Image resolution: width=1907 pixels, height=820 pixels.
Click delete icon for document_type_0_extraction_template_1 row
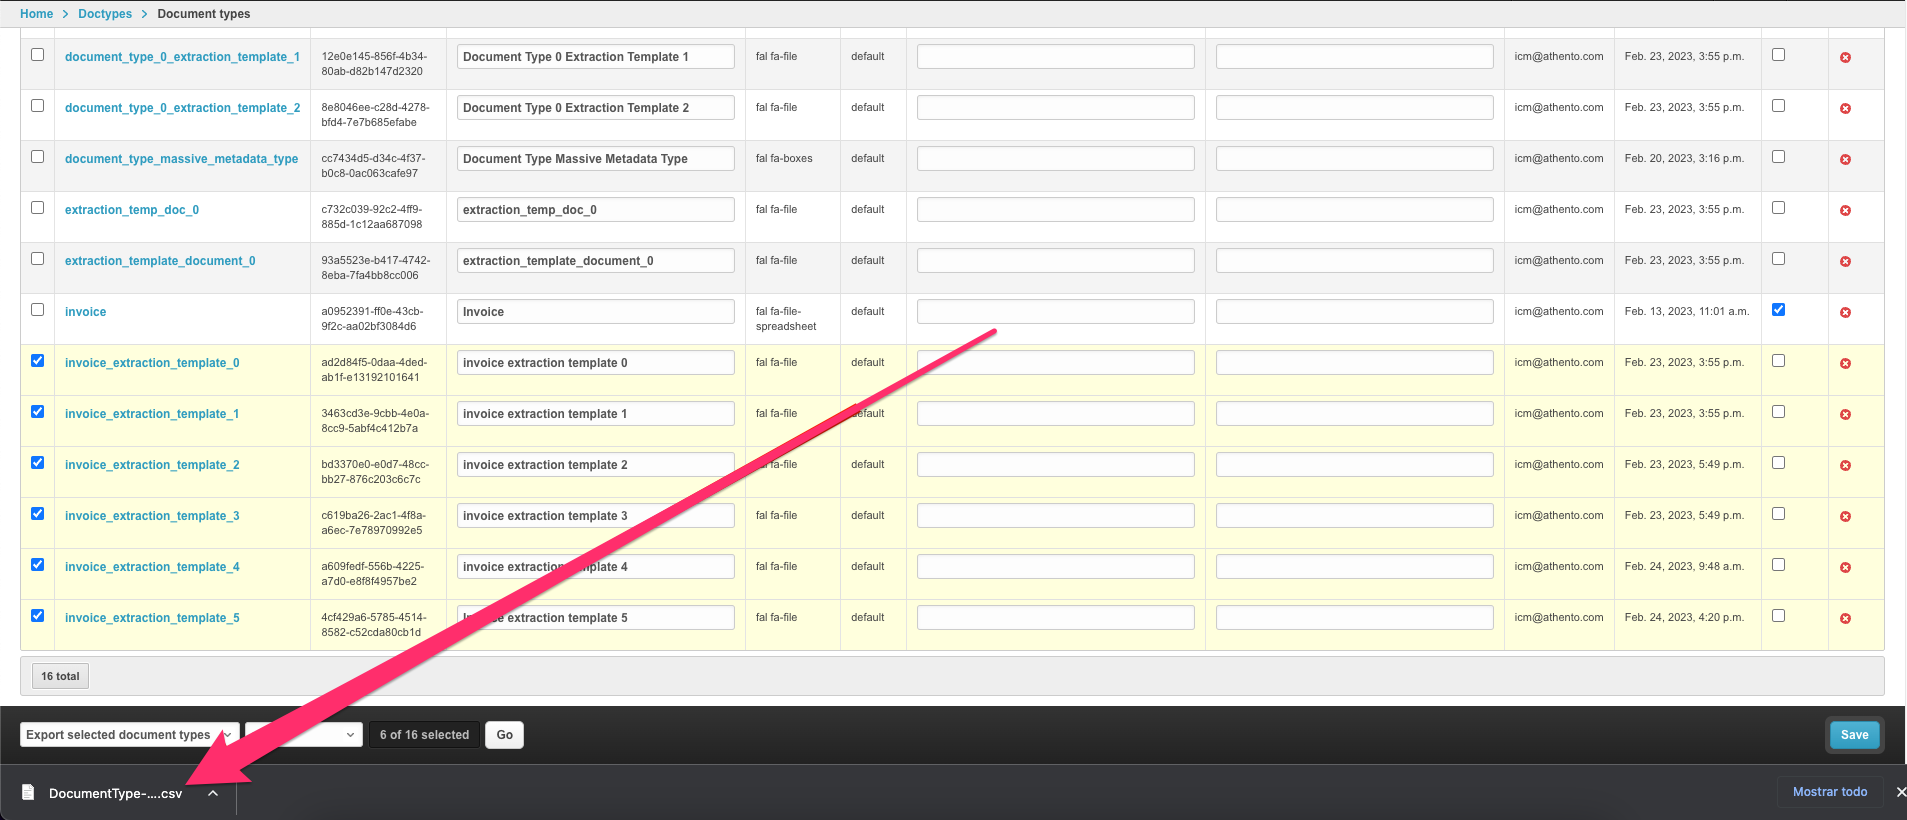1845,58
